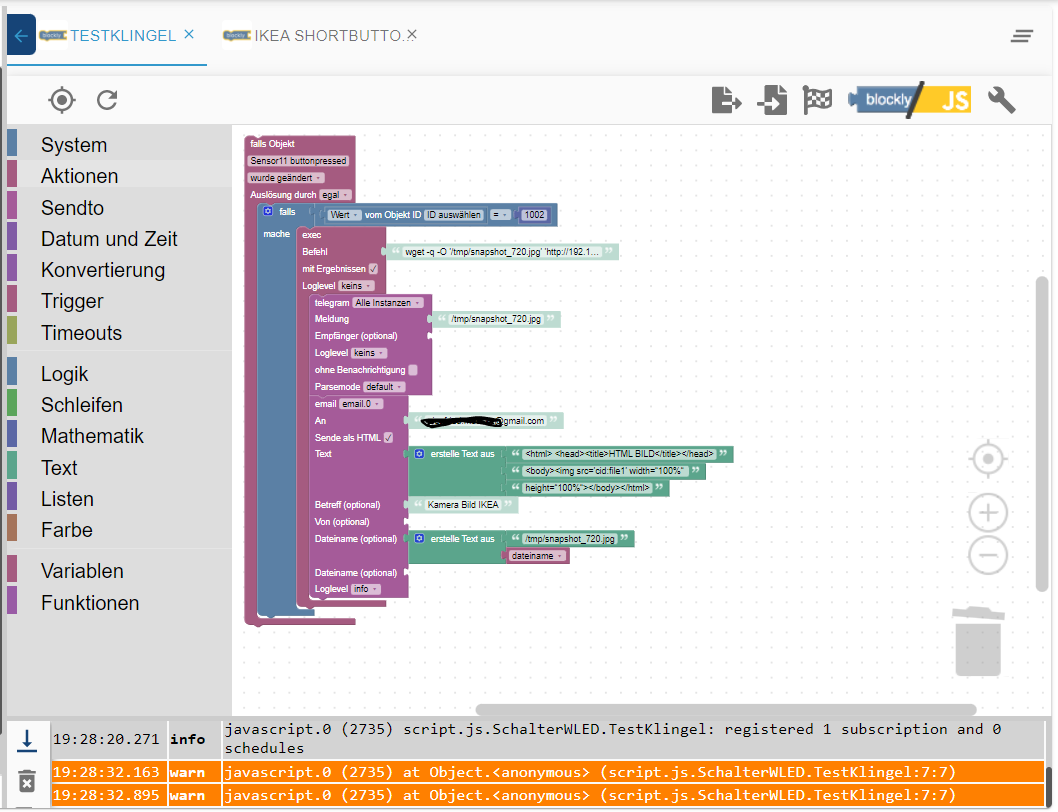Open the Wert attribute dropdown

pyautogui.click(x=344, y=215)
